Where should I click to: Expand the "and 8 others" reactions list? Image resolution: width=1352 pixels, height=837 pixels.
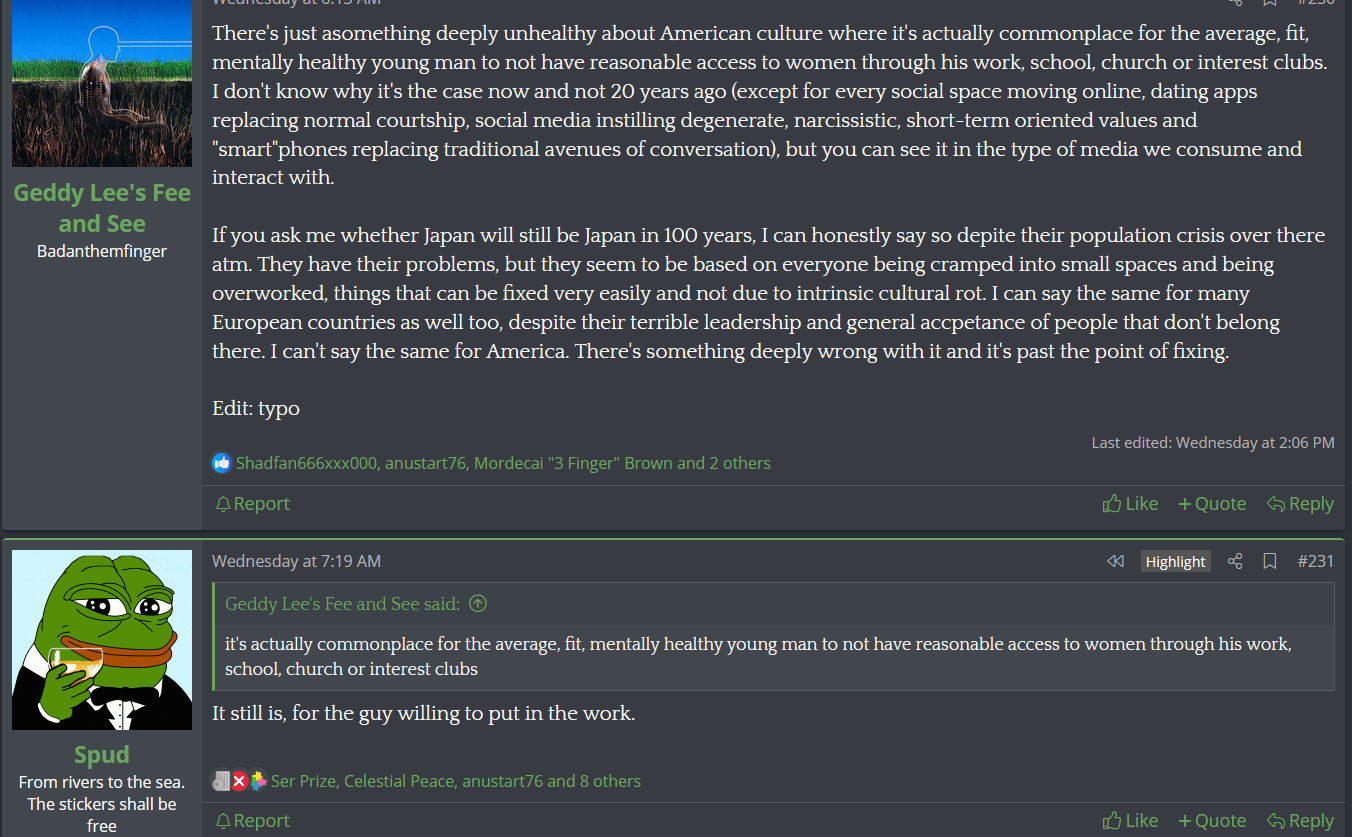[x=594, y=781]
